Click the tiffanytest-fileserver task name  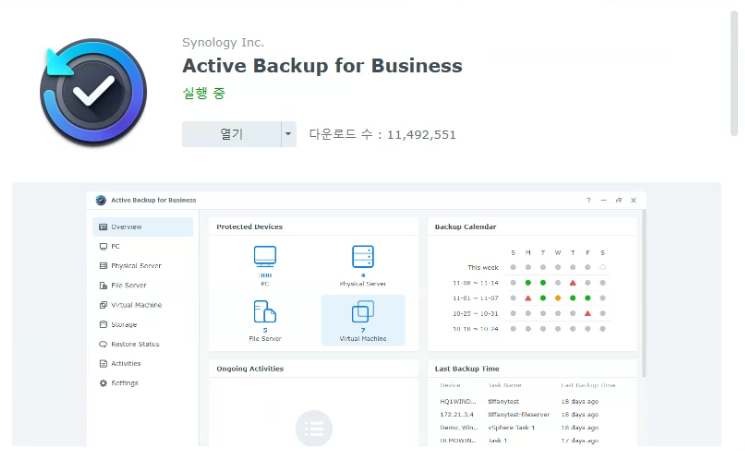[519, 414]
